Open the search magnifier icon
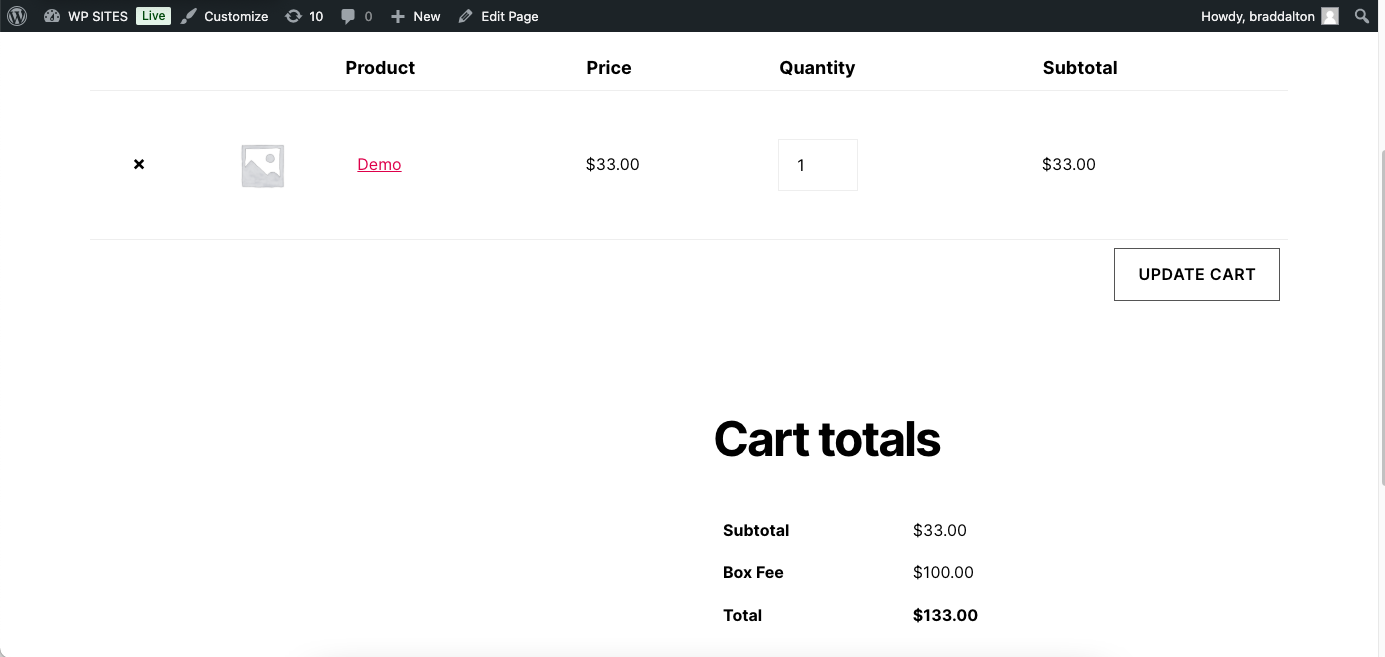Viewport: 1385px width, 657px height. pos(1362,16)
